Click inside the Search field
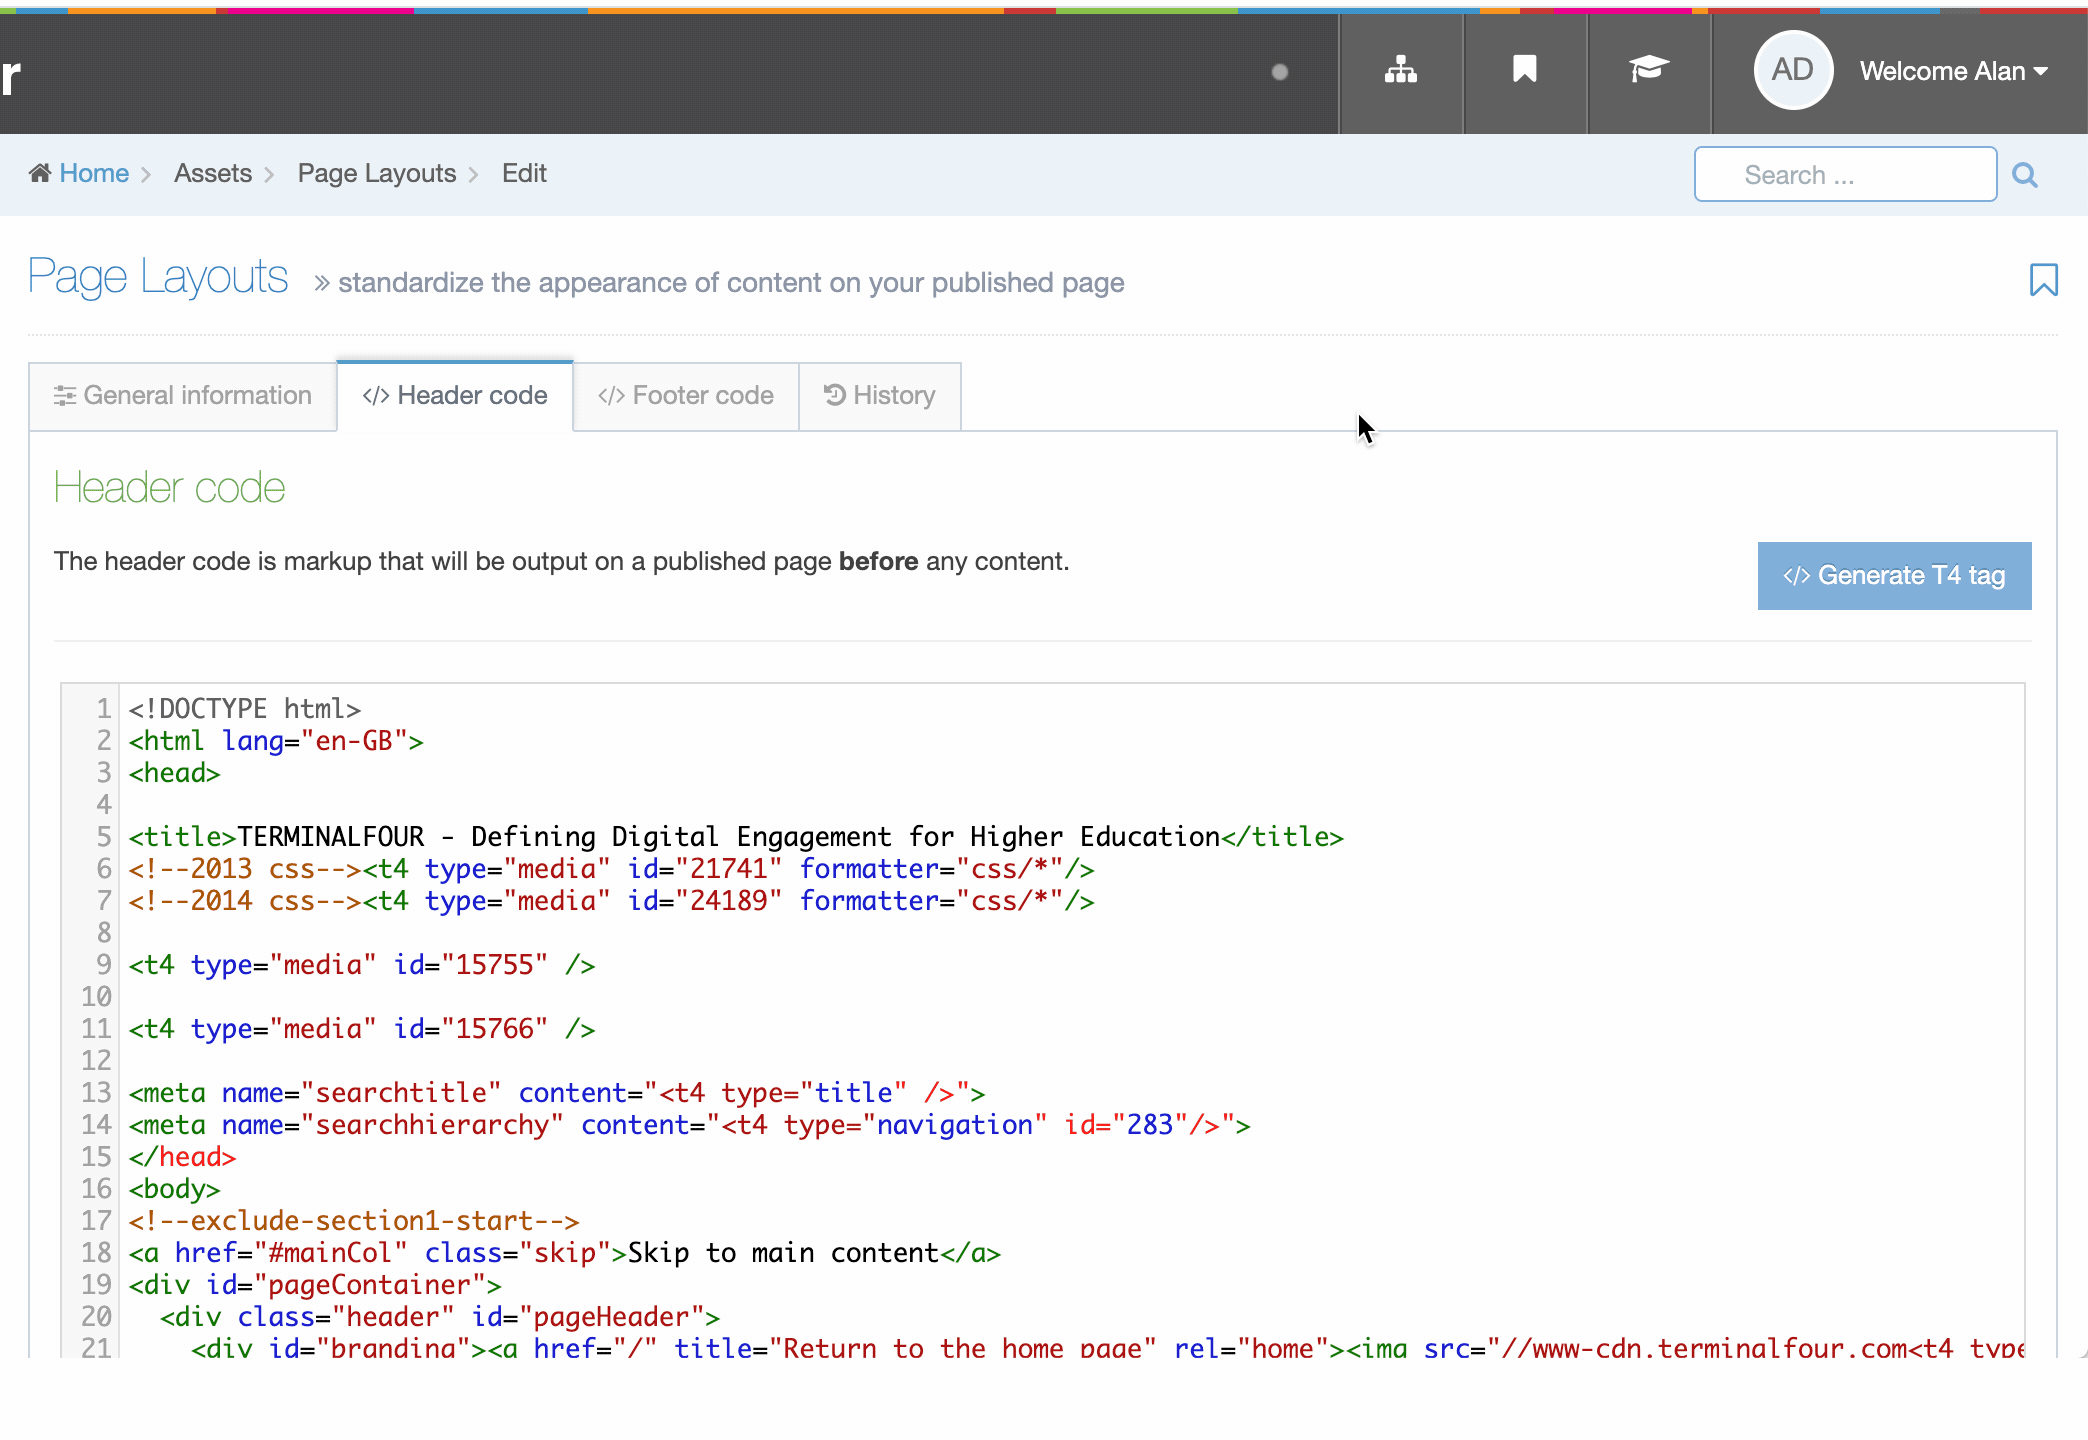The height and width of the screenshot is (1440, 2088). coord(1845,174)
